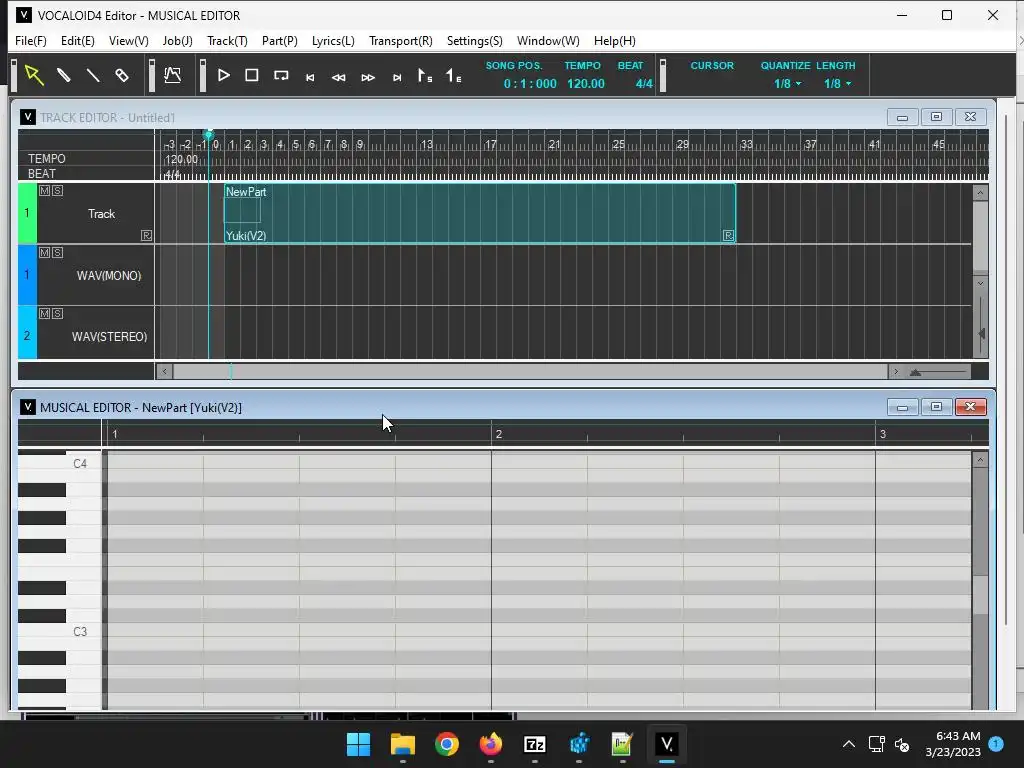Open the Settings menu
Viewport: 1024px width, 768px height.
click(475, 40)
